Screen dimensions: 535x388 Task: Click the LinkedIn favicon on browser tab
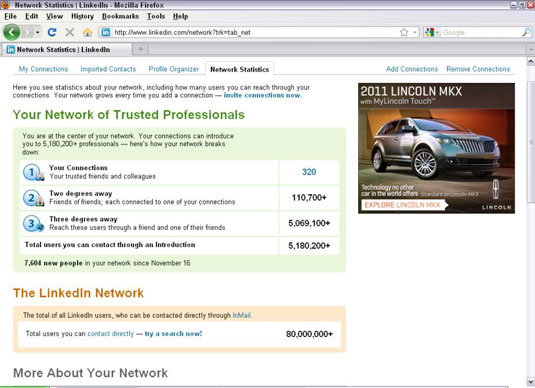(x=11, y=49)
